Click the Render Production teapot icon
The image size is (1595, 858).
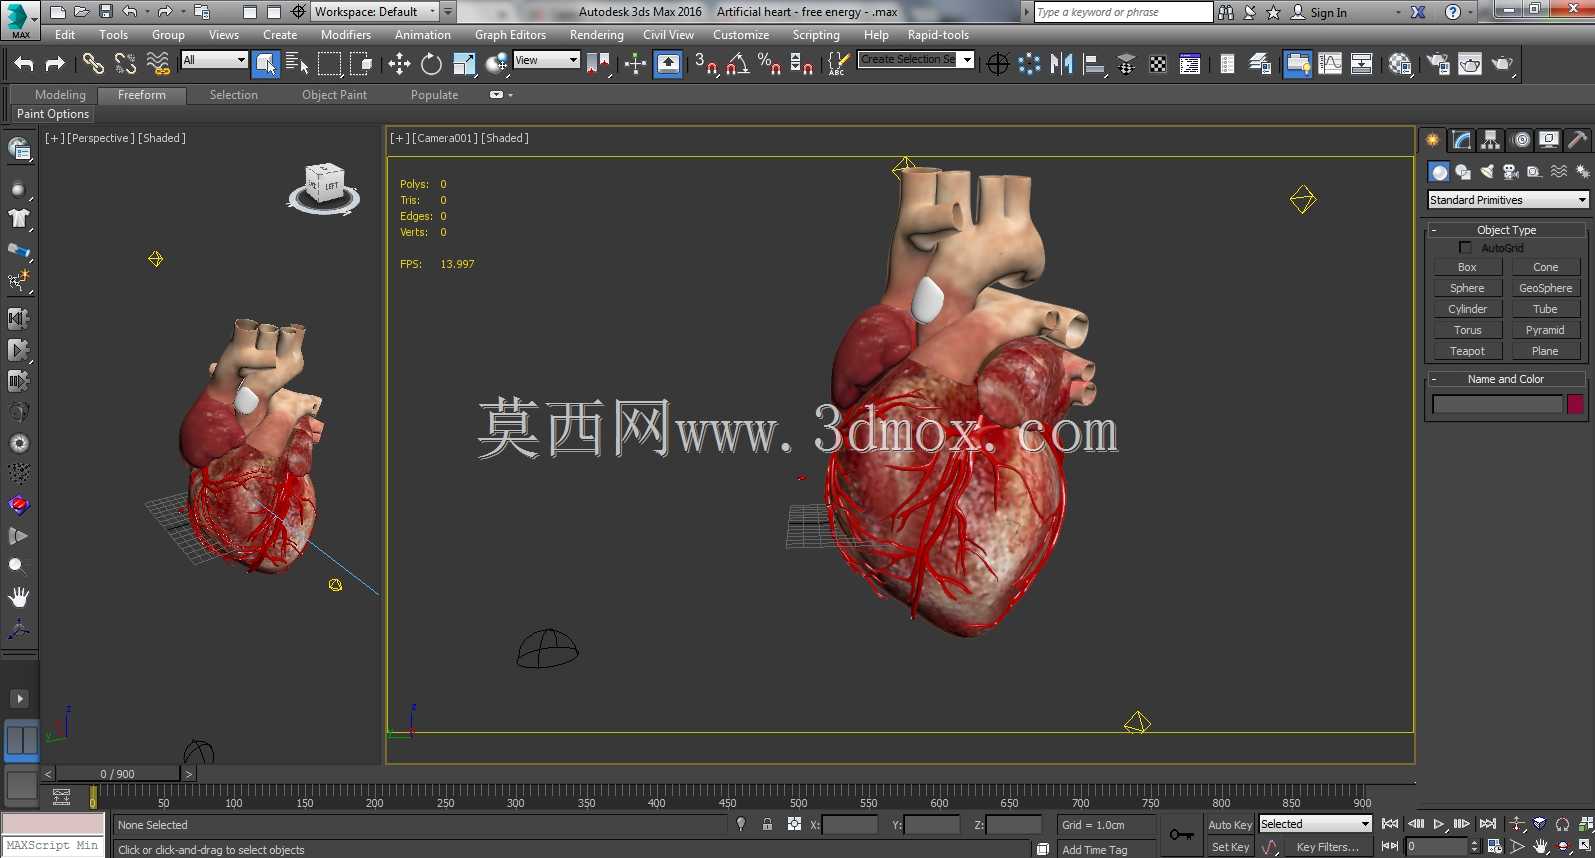pyautogui.click(x=1502, y=64)
